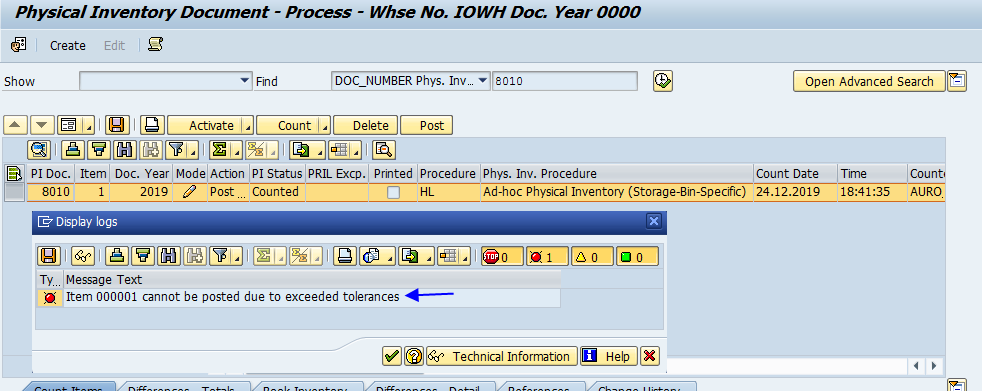Open Details magnifier icon in main grid toolbar
The width and height of the screenshot is (982, 391).
coord(39,150)
